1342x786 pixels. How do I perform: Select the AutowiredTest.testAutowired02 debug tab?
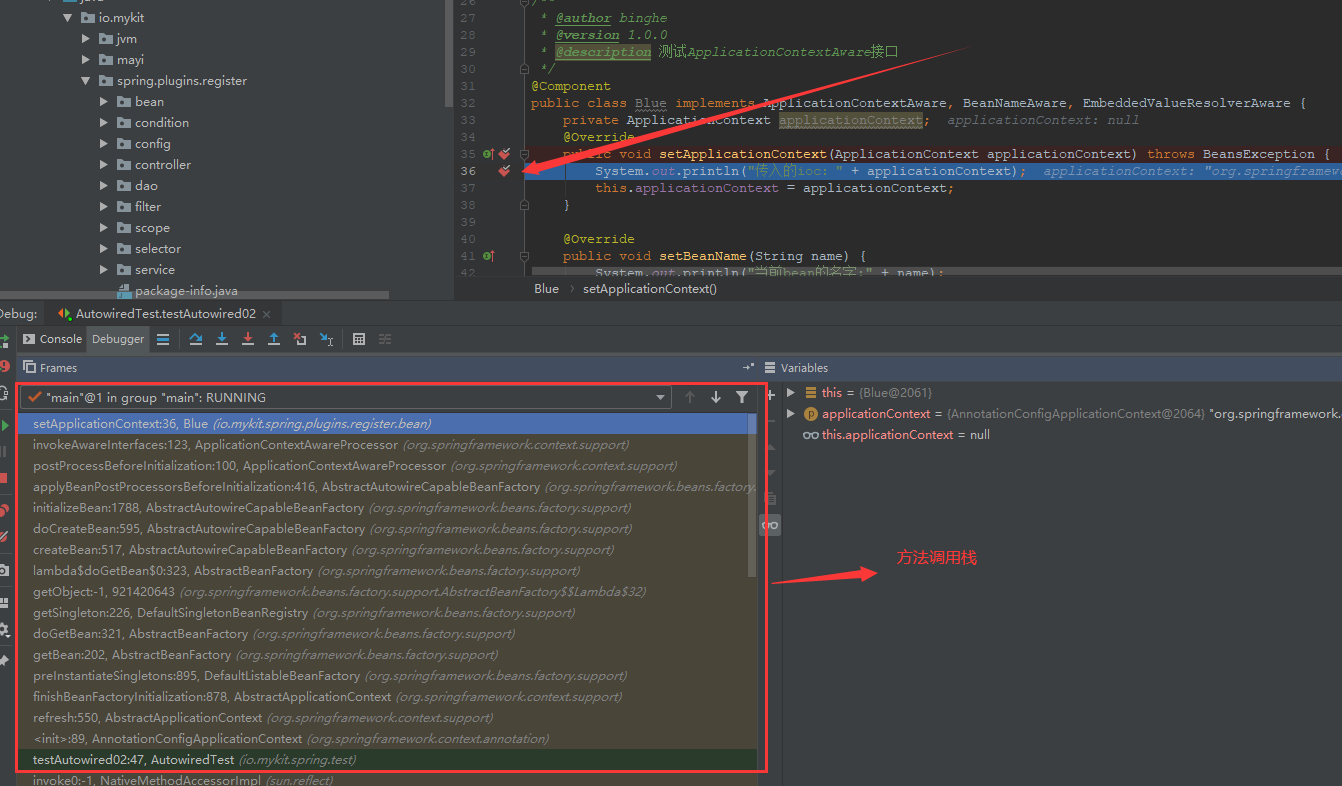165,313
